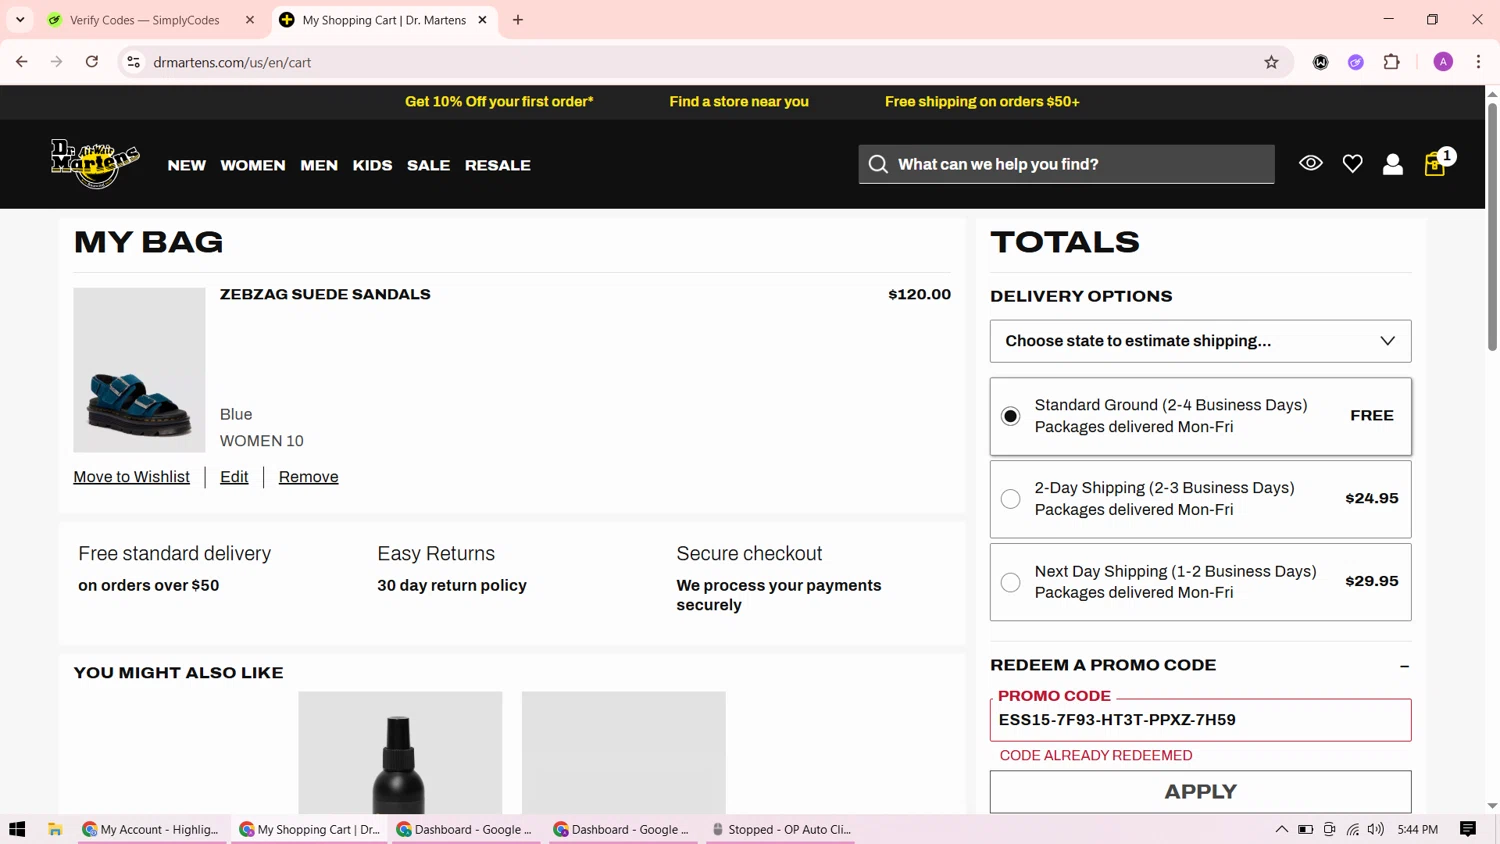
Task: Show hidden system tray icons
Action: 1281,829
